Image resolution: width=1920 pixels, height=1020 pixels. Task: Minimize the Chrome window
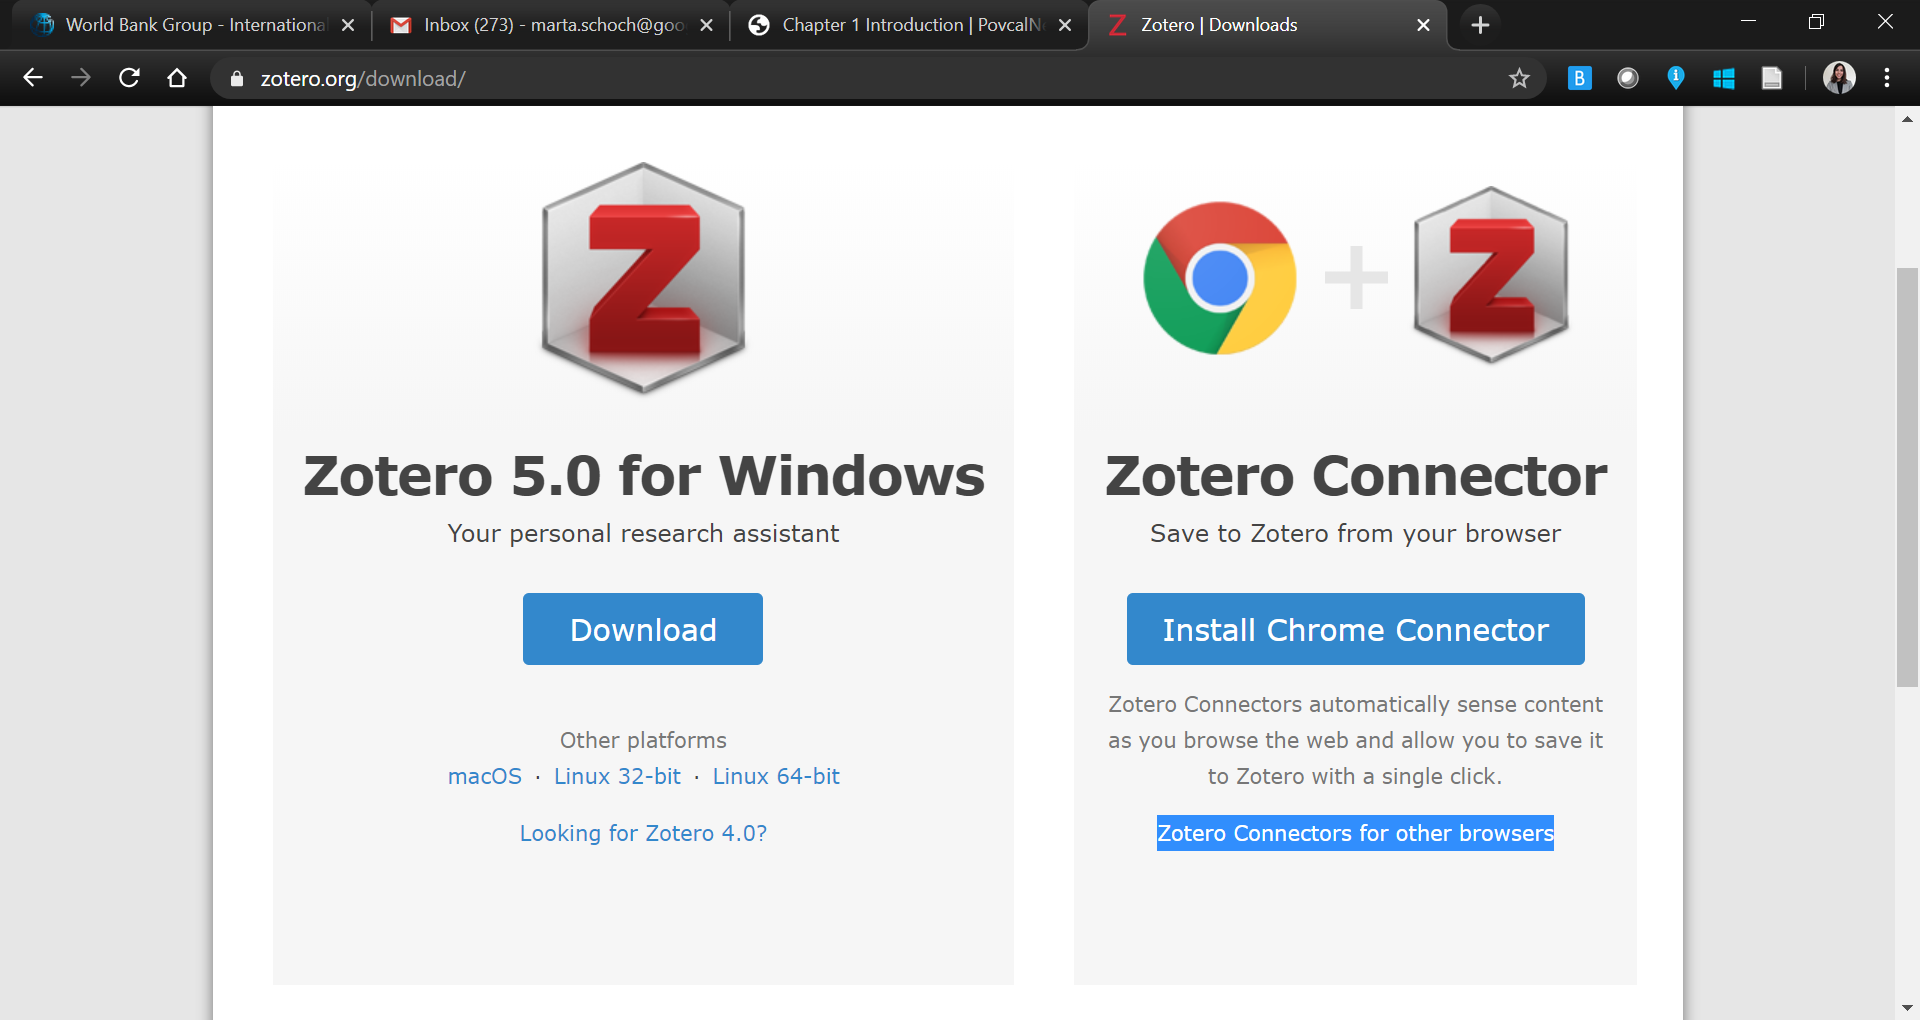[1748, 22]
